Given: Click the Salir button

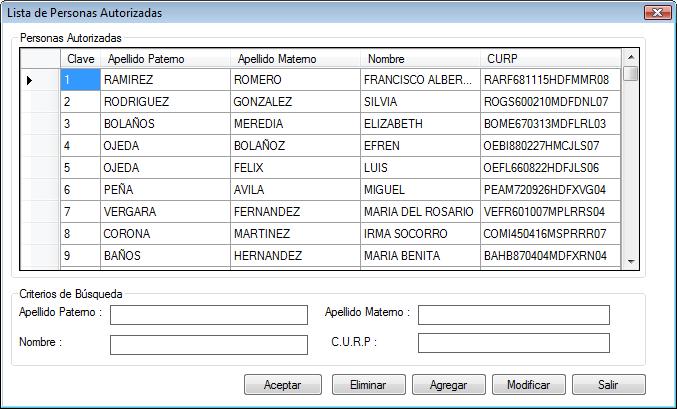Looking at the screenshot, I should [x=608, y=385].
